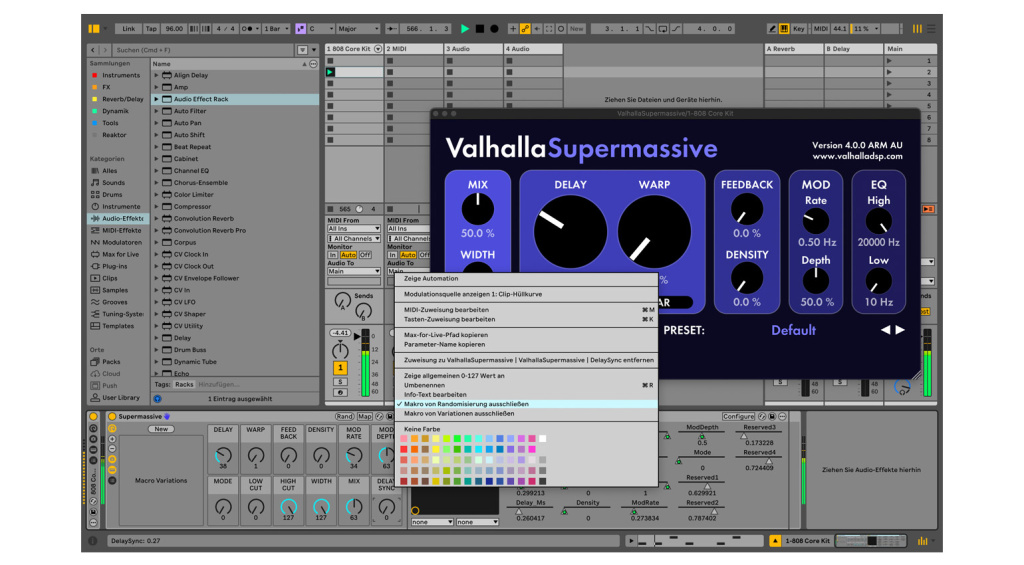Toggle the metronome button
The height and width of the screenshot is (565, 1024).
click(248, 29)
